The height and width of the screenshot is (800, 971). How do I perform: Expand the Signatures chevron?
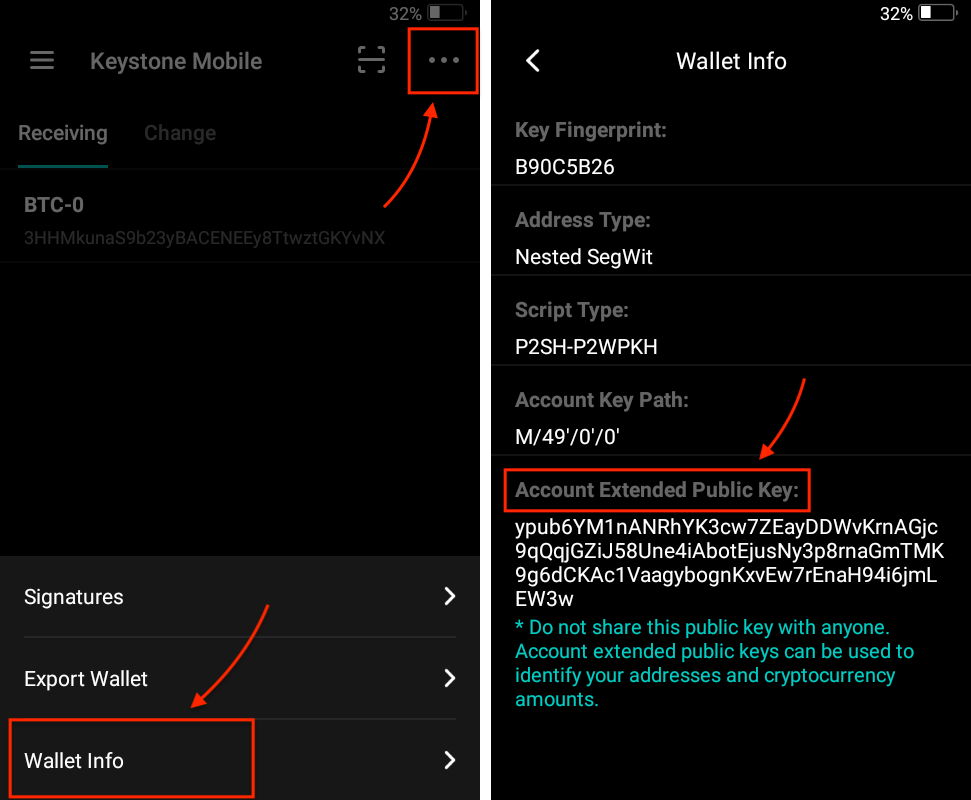(x=449, y=597)
